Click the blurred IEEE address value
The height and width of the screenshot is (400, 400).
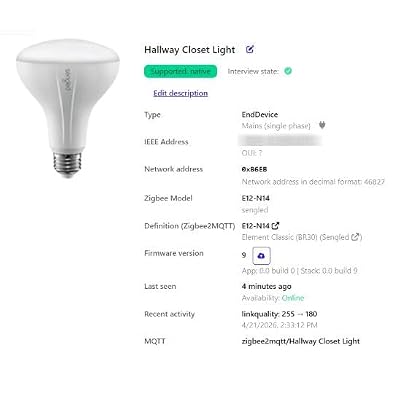tap(281, 141)
